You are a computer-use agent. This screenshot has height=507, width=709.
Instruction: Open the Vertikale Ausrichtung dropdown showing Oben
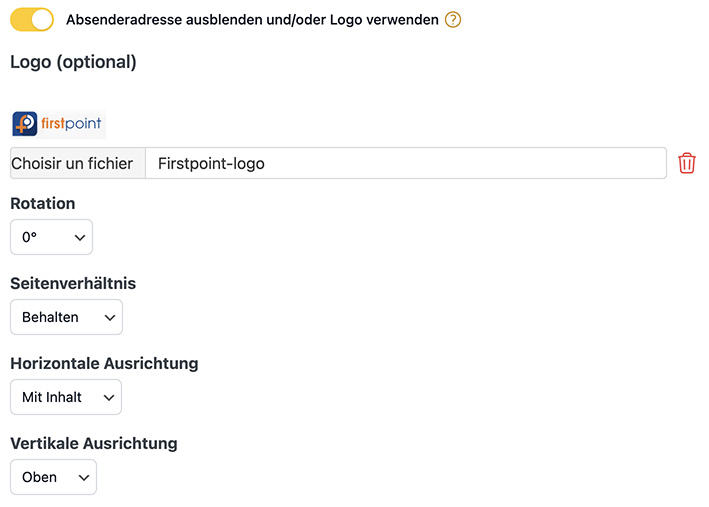point(53,477)
